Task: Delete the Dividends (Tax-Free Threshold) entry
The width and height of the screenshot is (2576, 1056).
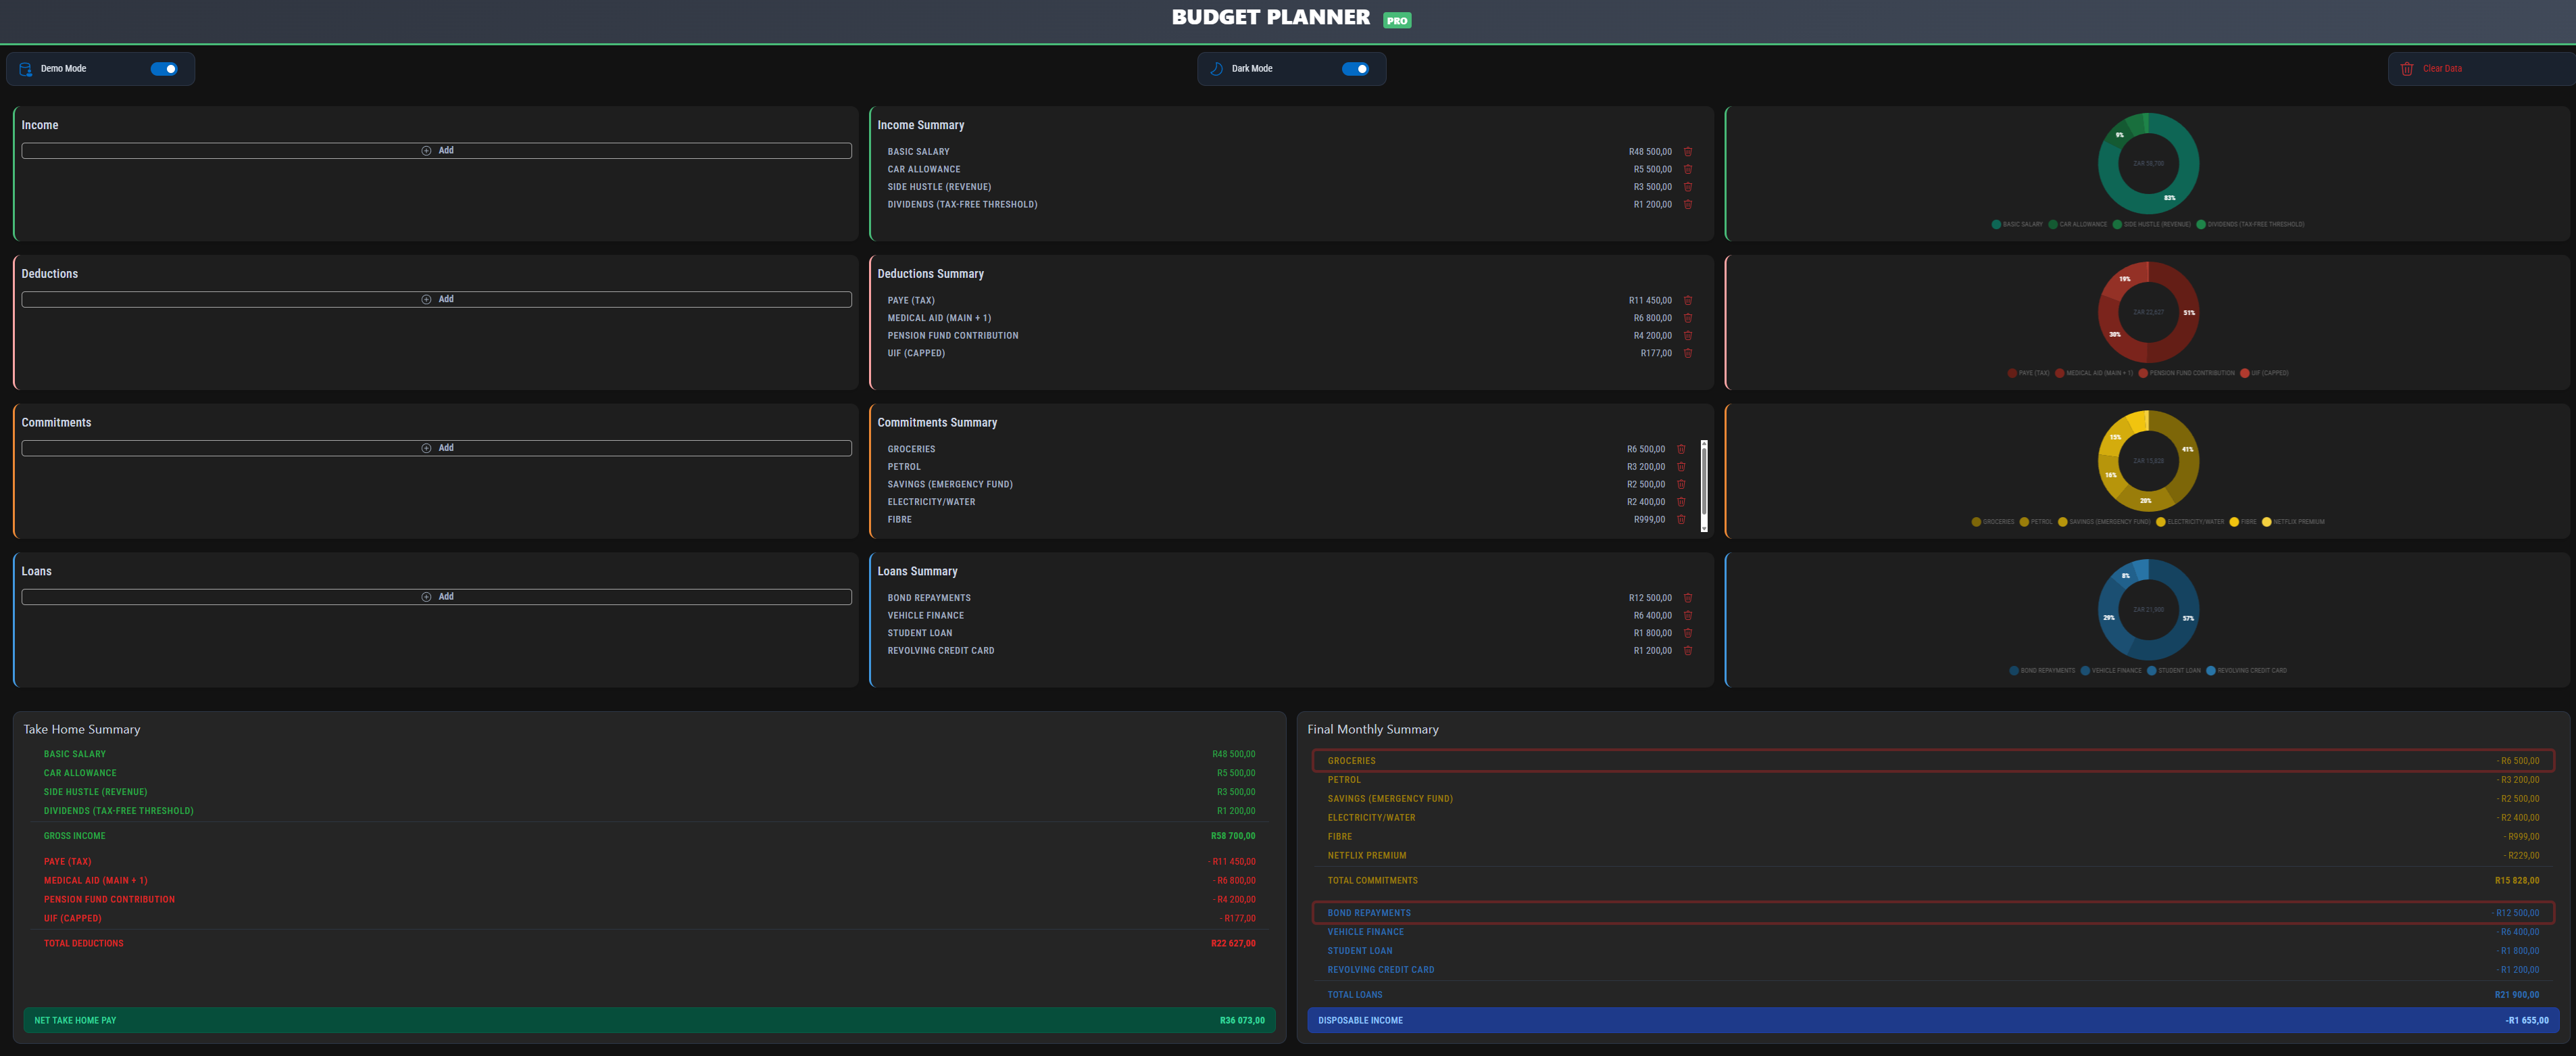Action: (x=1688, y=205)
